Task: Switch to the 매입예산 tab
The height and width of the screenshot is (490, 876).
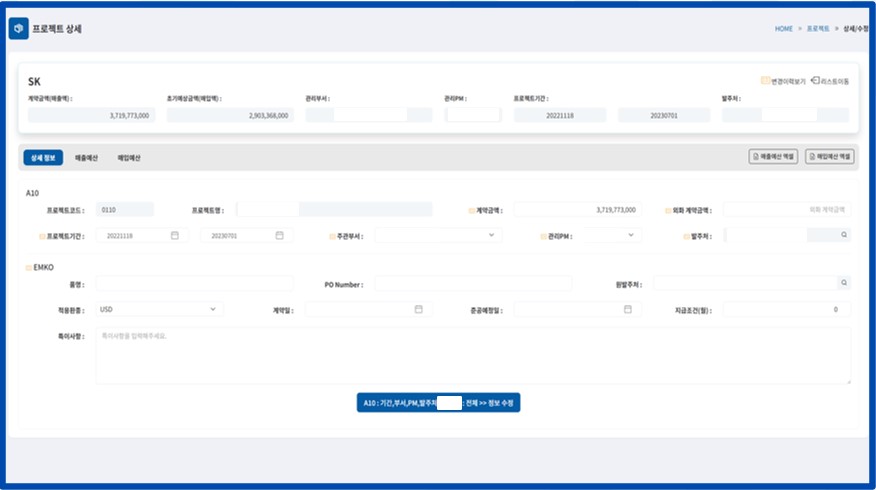Action: pos(130,157)
